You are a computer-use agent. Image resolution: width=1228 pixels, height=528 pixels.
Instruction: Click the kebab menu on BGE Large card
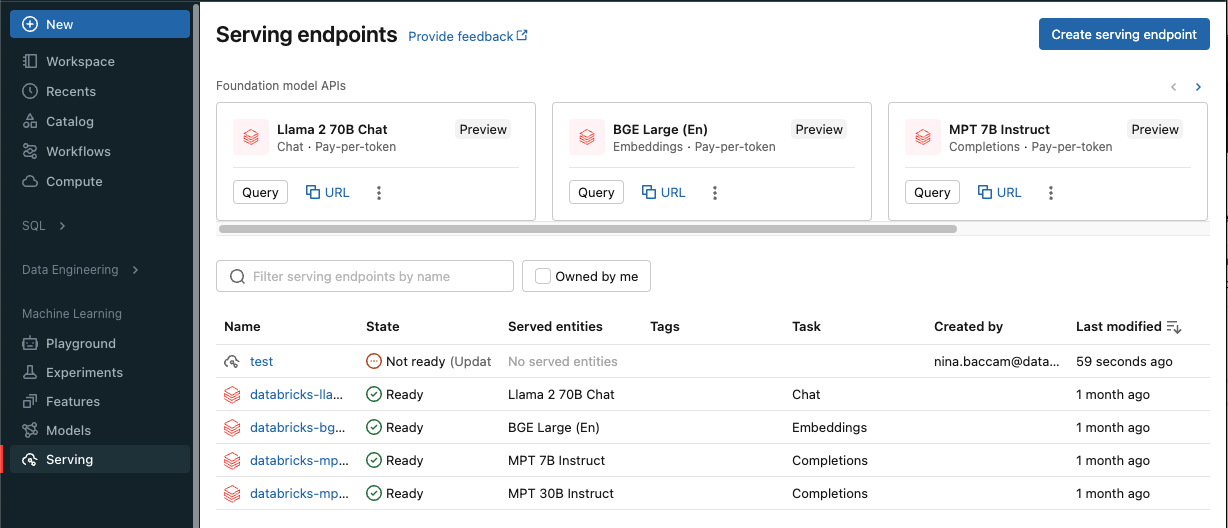click(x=715, y=193)
